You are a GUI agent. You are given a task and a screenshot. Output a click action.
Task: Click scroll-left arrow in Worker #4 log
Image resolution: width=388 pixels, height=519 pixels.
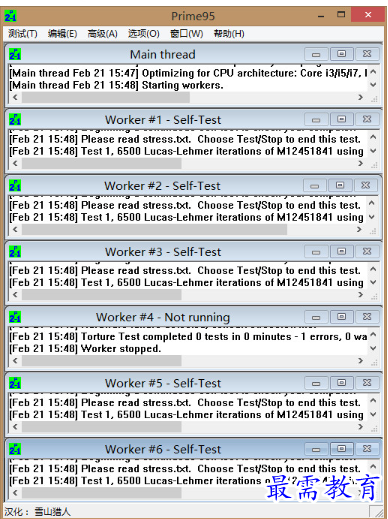(15, 361)
